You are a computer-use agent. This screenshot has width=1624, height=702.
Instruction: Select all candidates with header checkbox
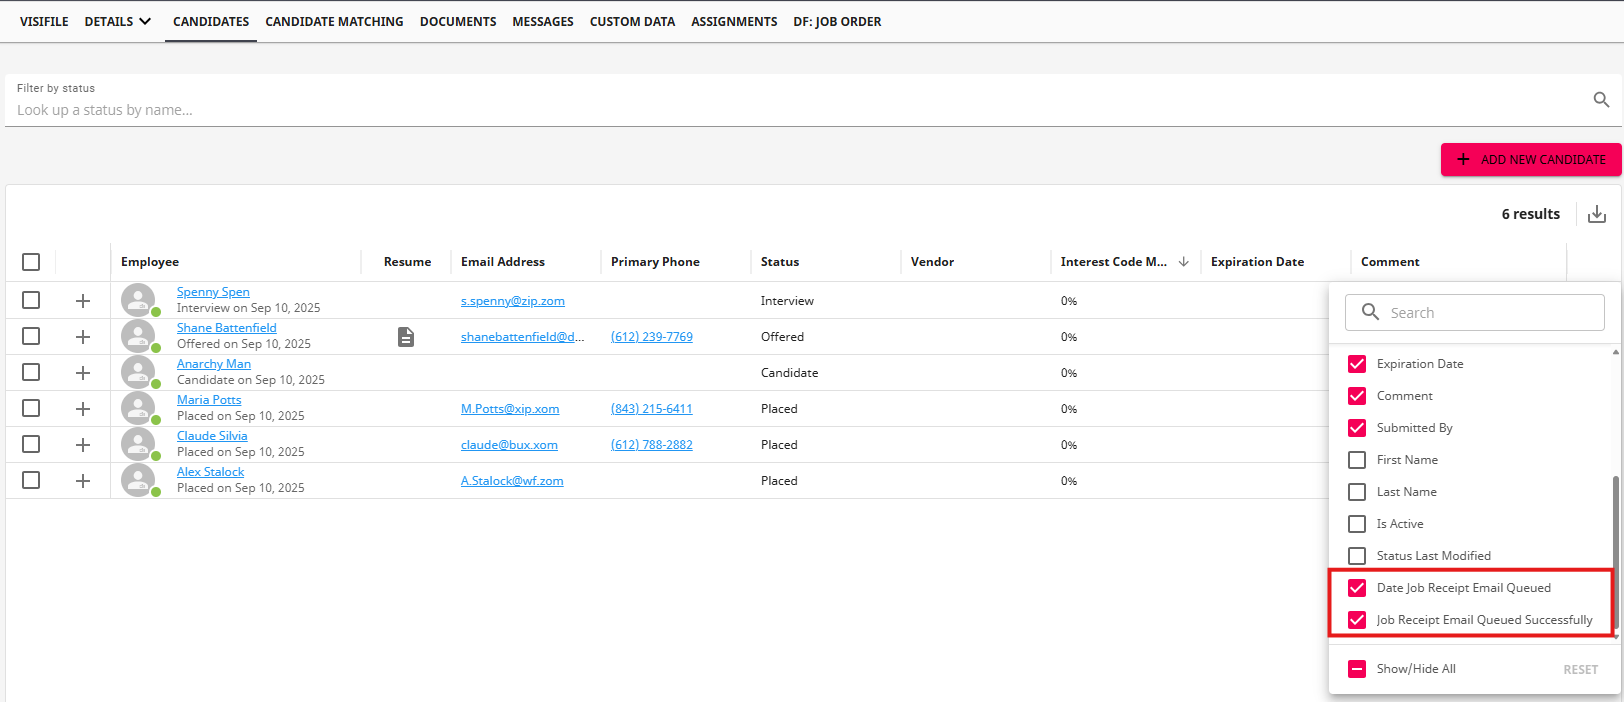[31, 262]
